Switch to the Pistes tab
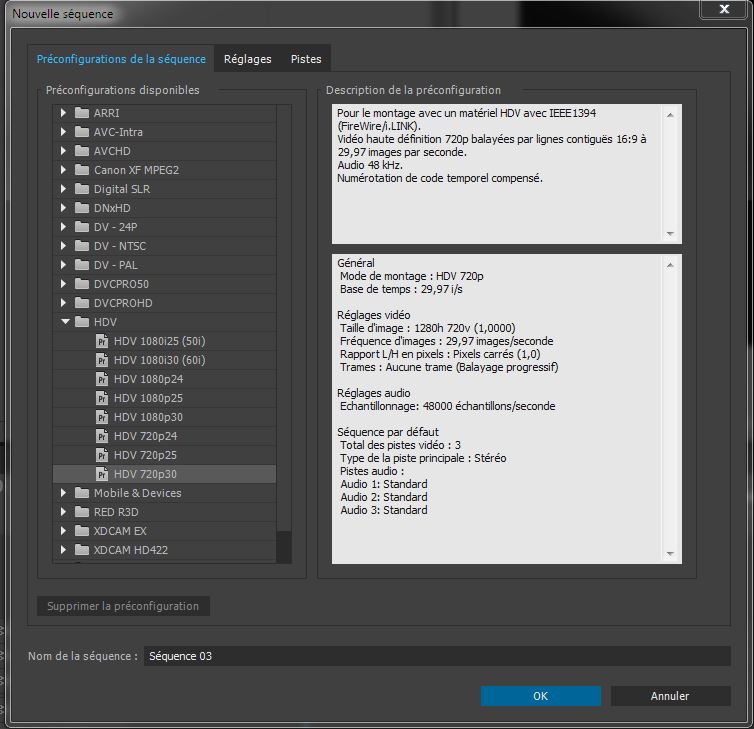This screenshot has height=729, width=754. [306, 59]
